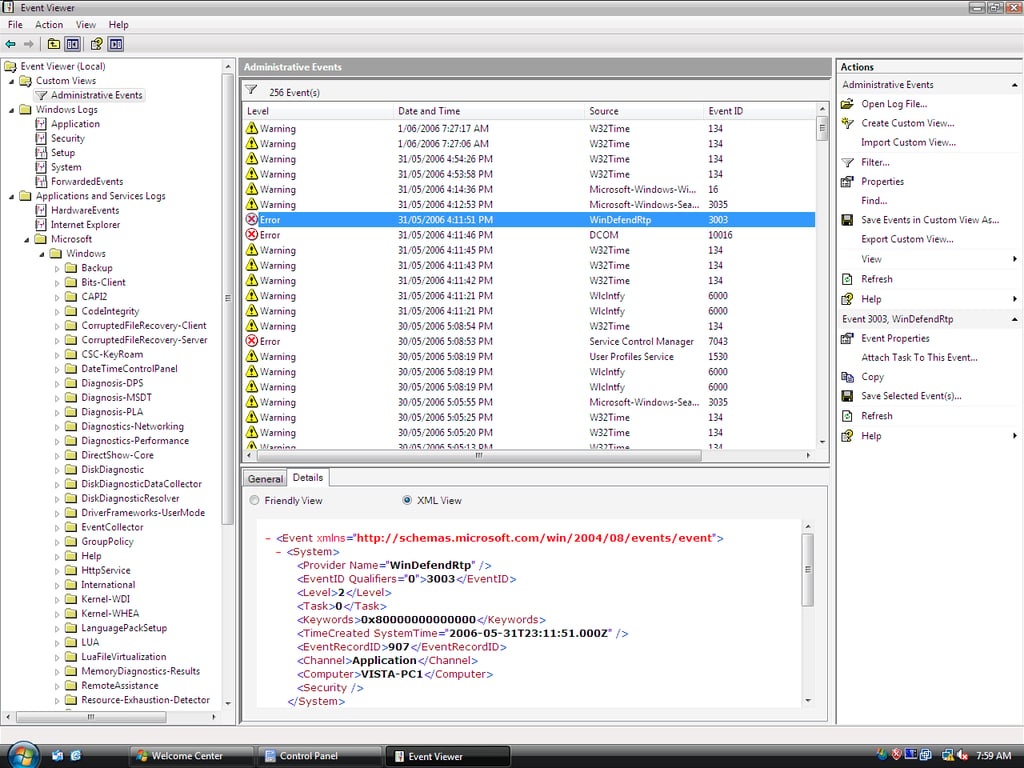Click the Security log icon in tree
This screenshot has height=768, width=1024.
click(41, 138)
